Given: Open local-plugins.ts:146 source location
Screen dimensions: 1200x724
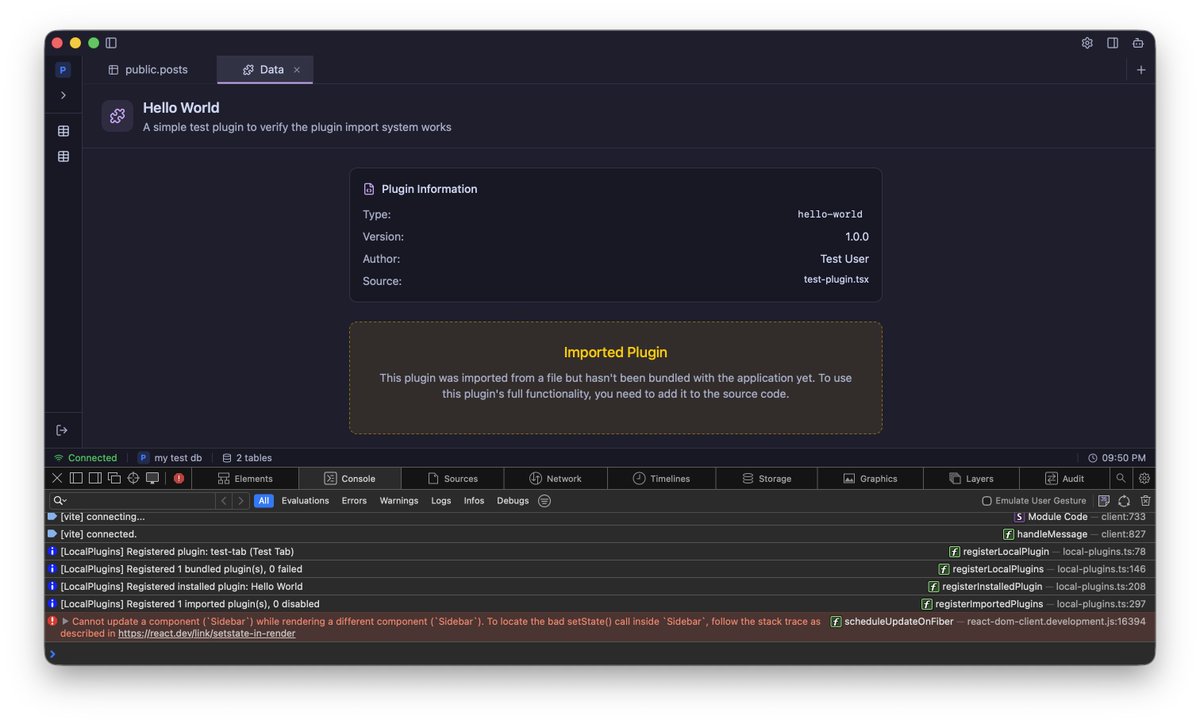Looking at the screenshot, I should coord(1101,569).
